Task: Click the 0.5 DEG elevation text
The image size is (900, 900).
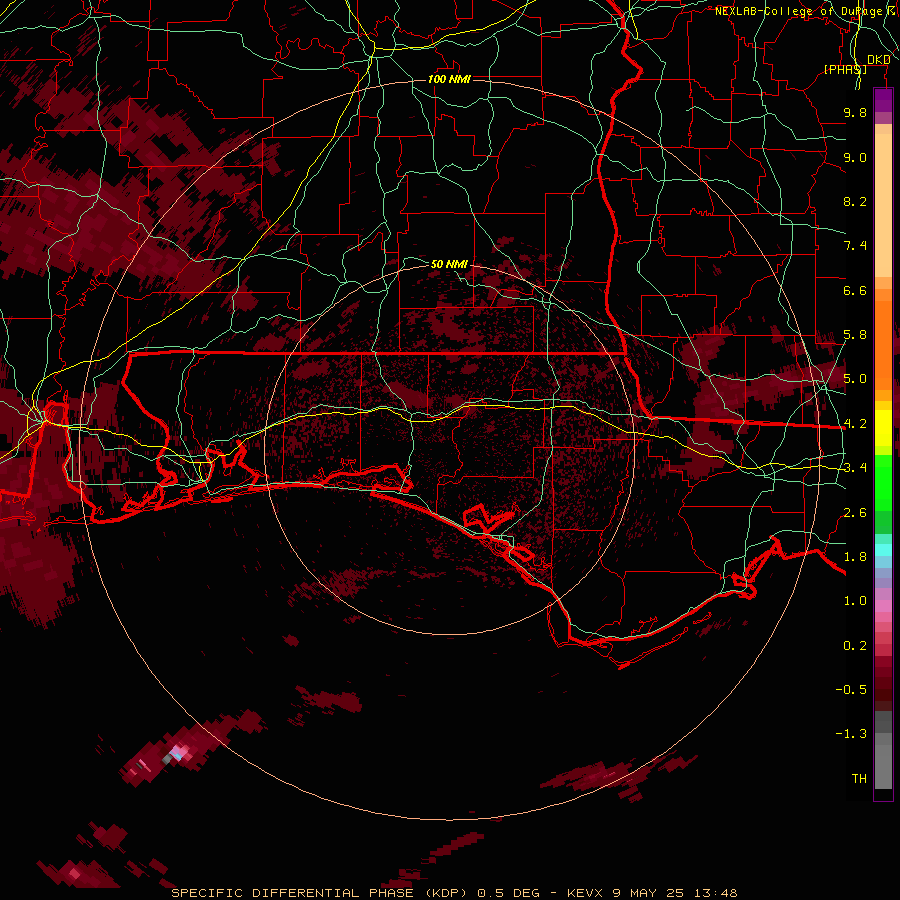Action: point(509,893)
